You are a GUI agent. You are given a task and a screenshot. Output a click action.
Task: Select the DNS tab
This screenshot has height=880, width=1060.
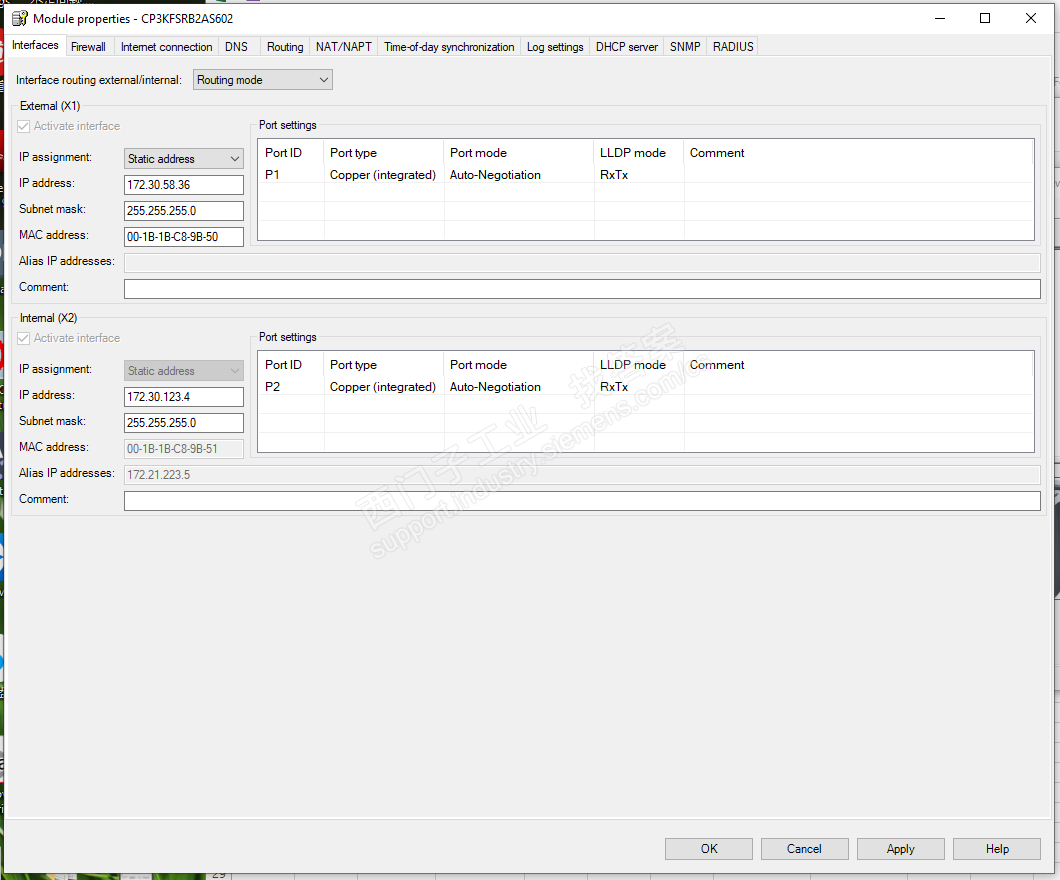(x=237, y=47)
